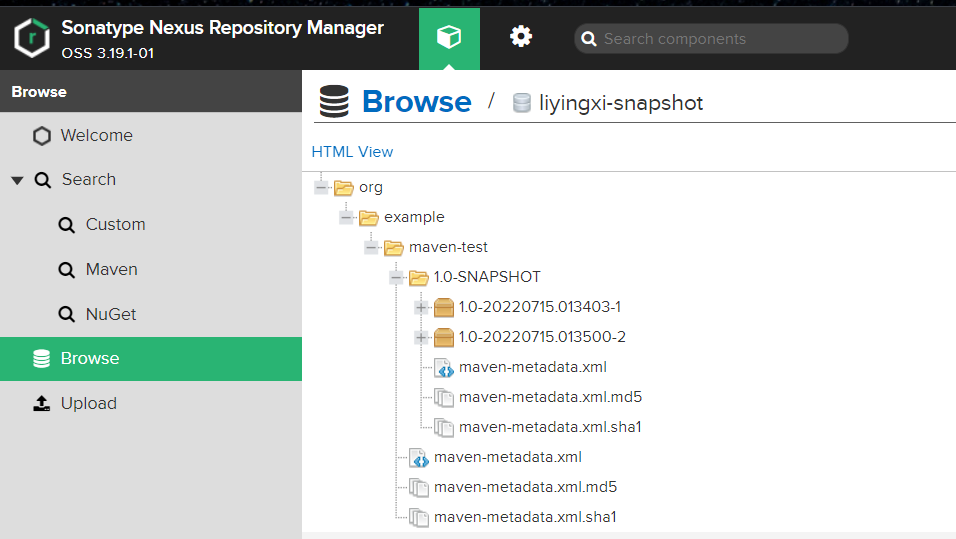Expand the 1.0-20220715.013403-1 component
The width and height of the screenshot is (956, 539).
click(x=421, y=307)
